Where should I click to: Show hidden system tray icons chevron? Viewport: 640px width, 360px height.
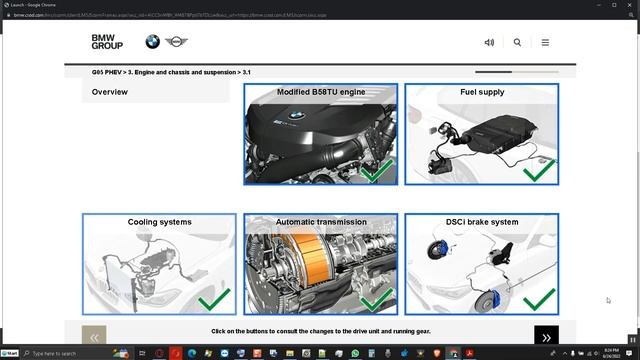click(565, 353)
